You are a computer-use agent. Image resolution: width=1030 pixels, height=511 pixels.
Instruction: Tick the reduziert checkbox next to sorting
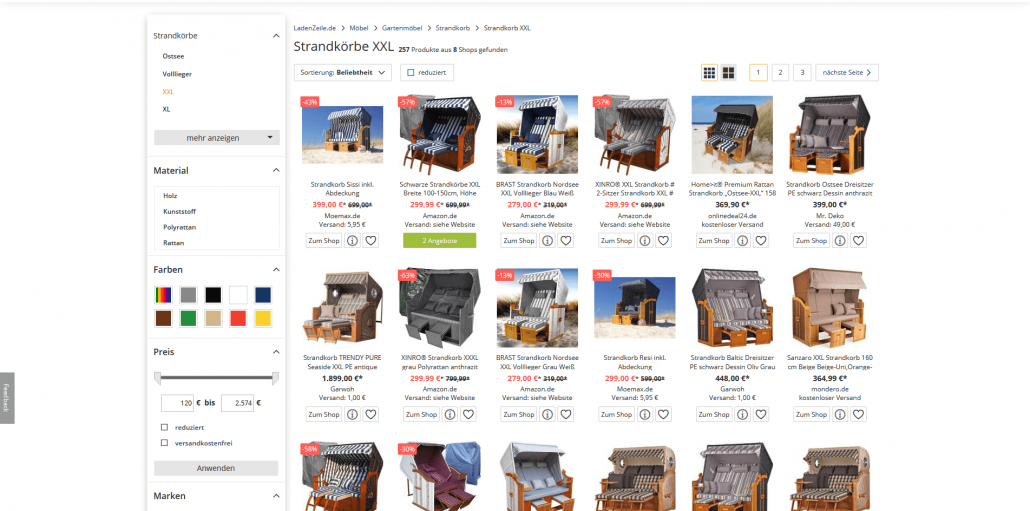point(411,73)
